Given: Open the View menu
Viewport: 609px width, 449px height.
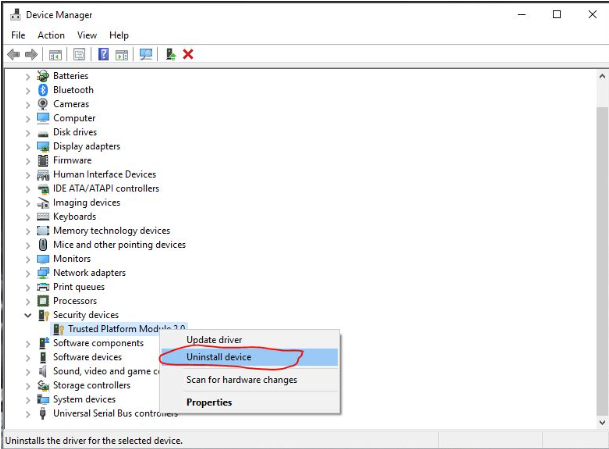Looking at the screenshot, I should pyautogui.click(x=87, y=35).
